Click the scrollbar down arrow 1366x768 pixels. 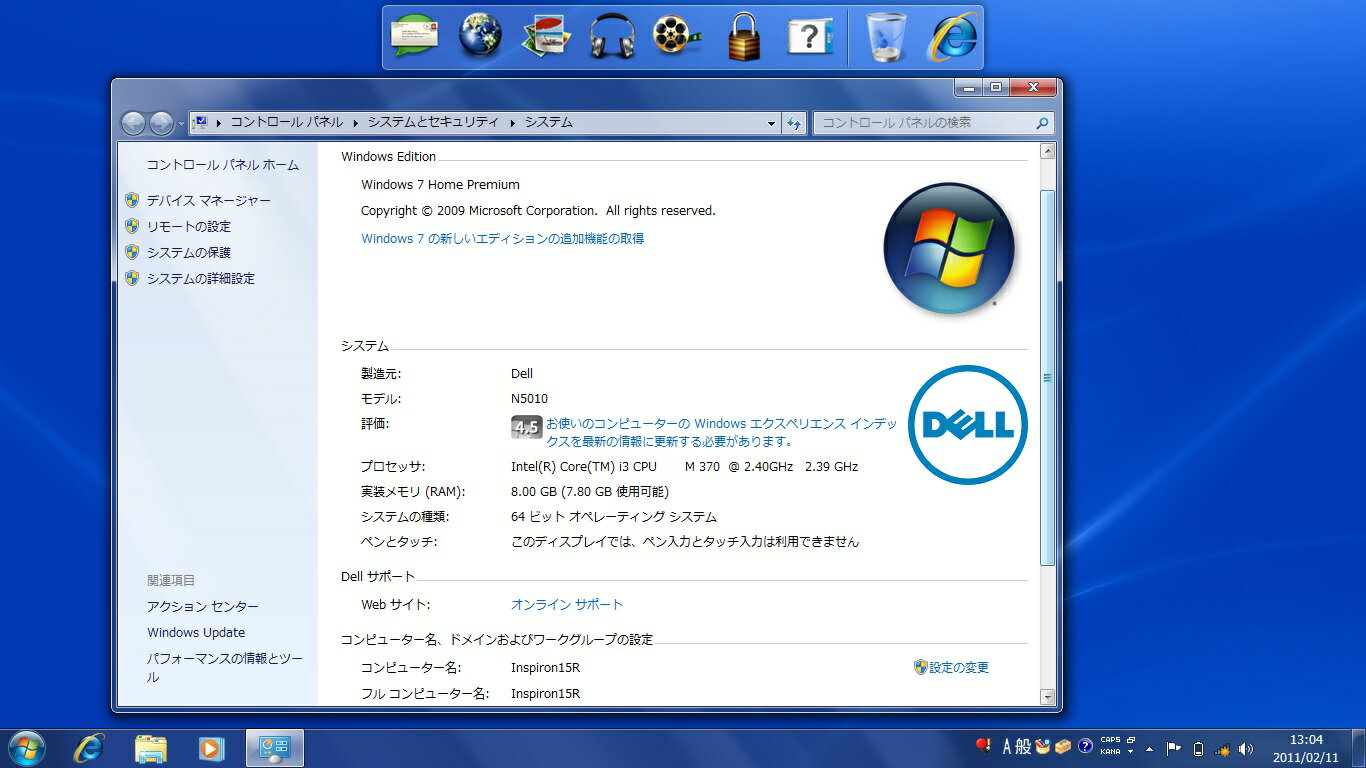(x=1047, y=697)
